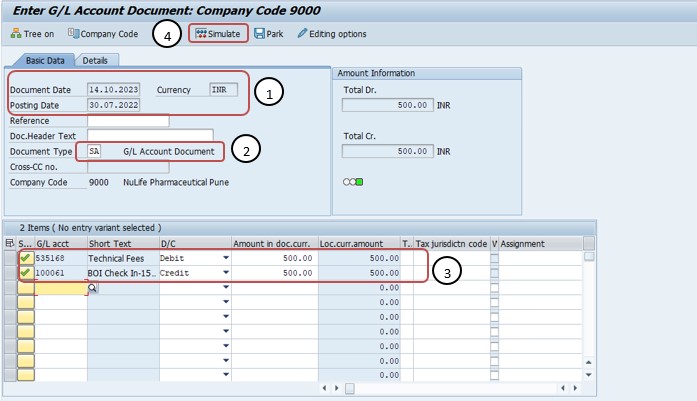Click the Amount in doc.curr. column header

click(275, 244)
